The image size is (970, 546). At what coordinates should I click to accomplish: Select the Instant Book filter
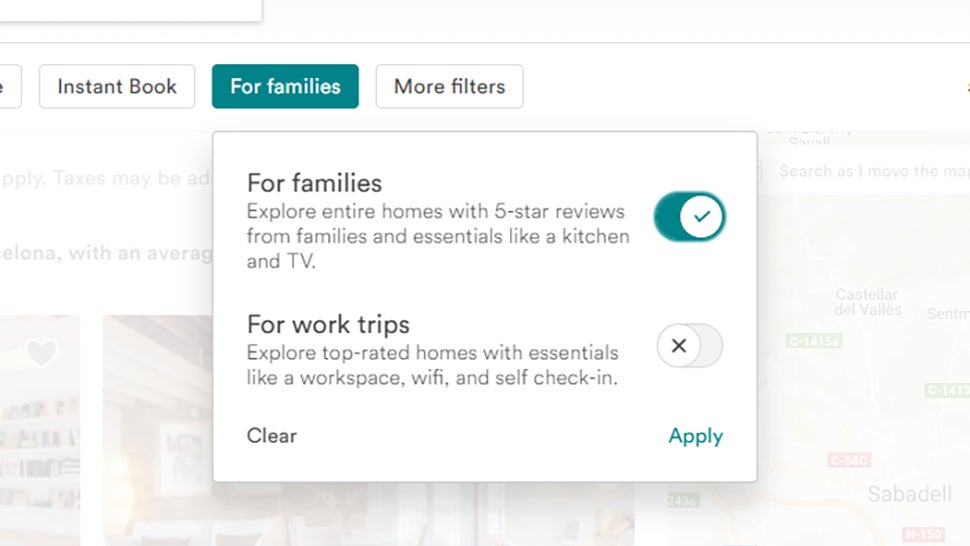click(x=117, y=87)
